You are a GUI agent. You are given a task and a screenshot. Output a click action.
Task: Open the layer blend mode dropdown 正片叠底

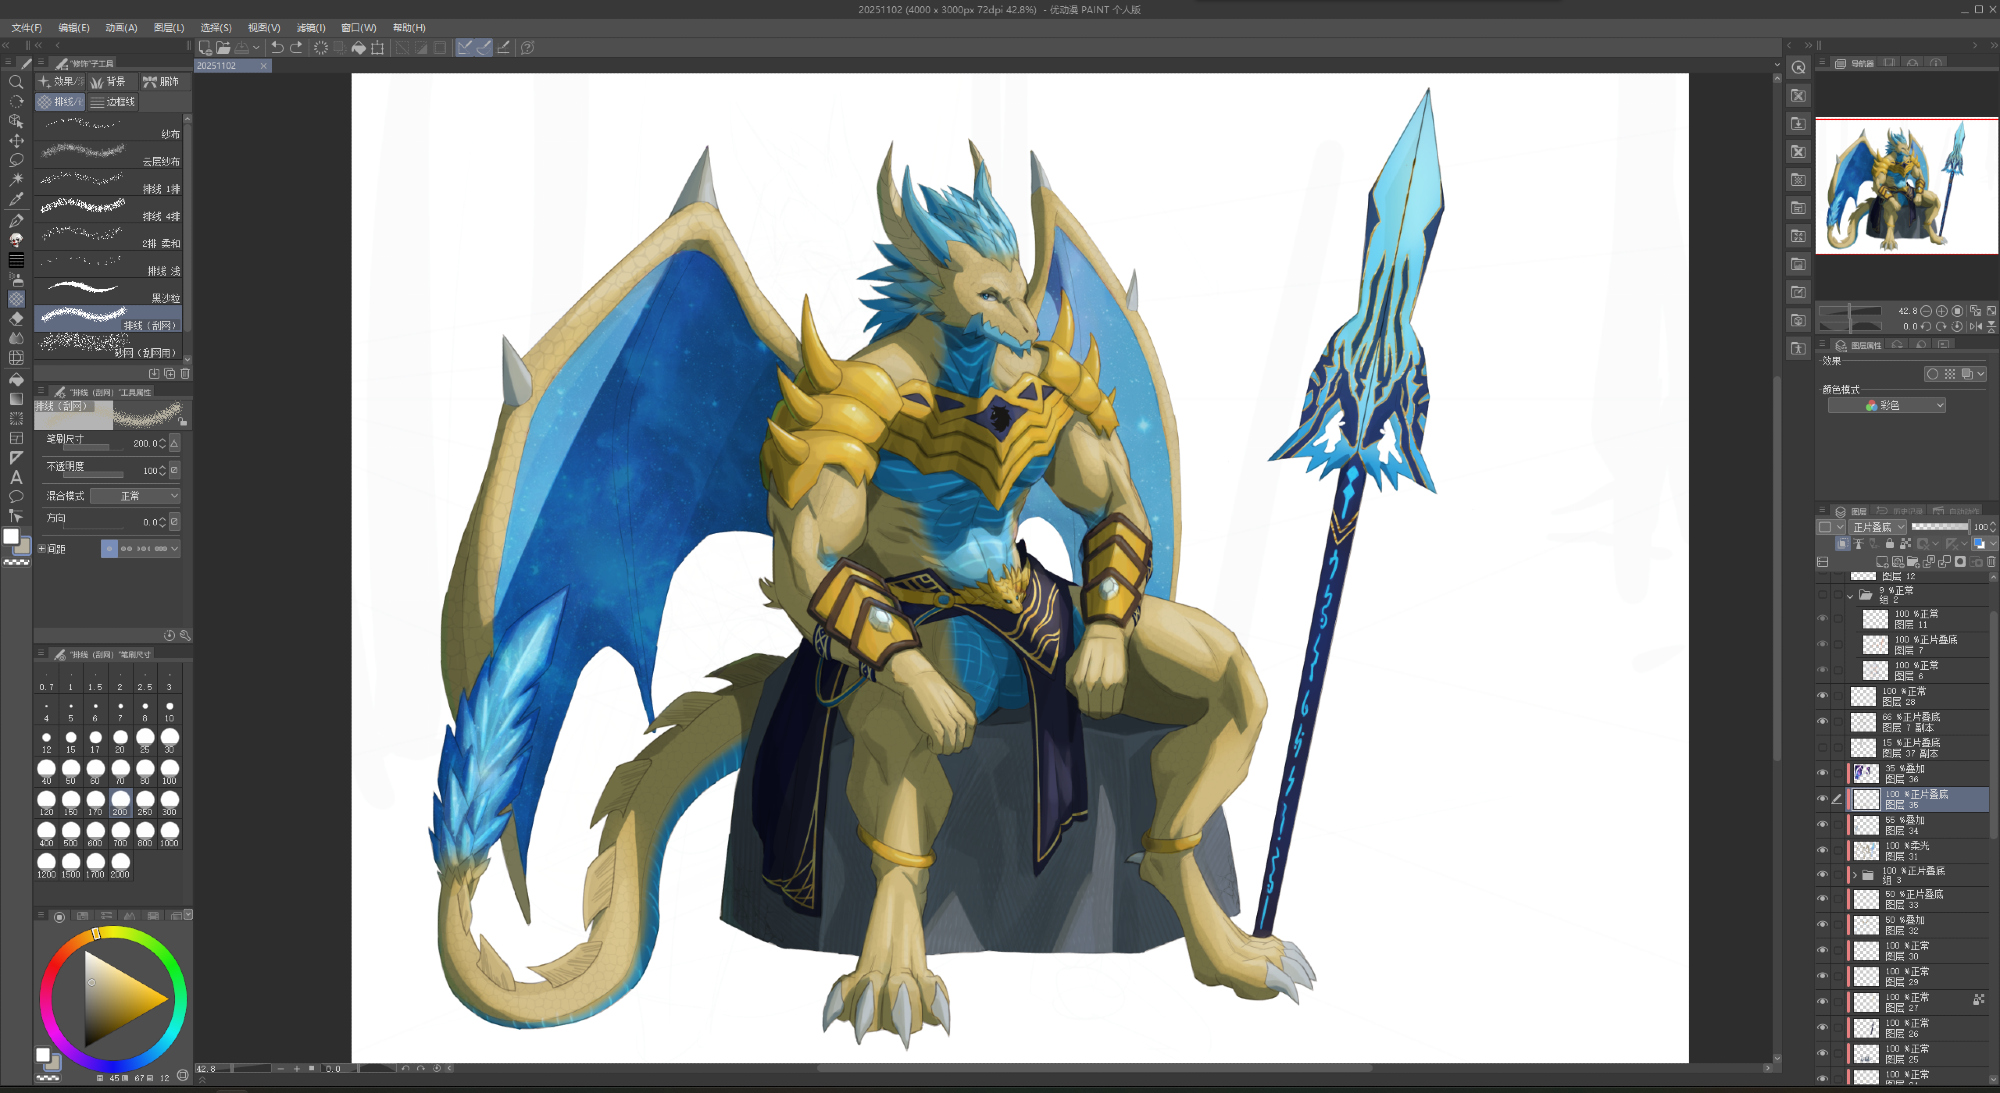tap(1878, 527)
